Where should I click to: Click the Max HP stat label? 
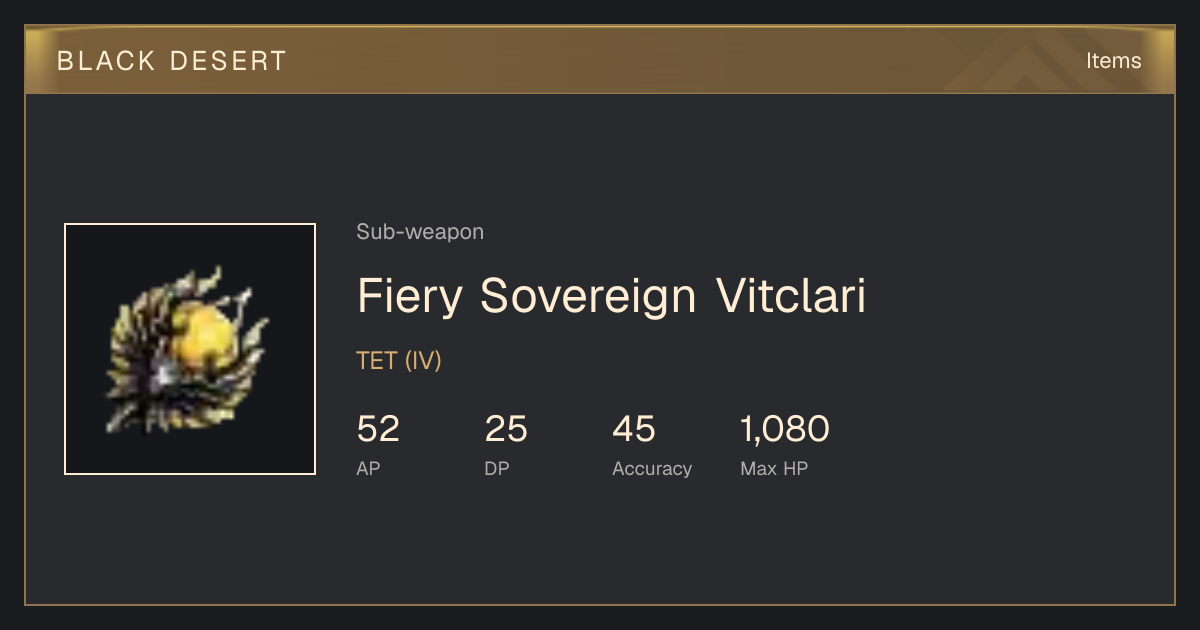(x=774, y=468)
